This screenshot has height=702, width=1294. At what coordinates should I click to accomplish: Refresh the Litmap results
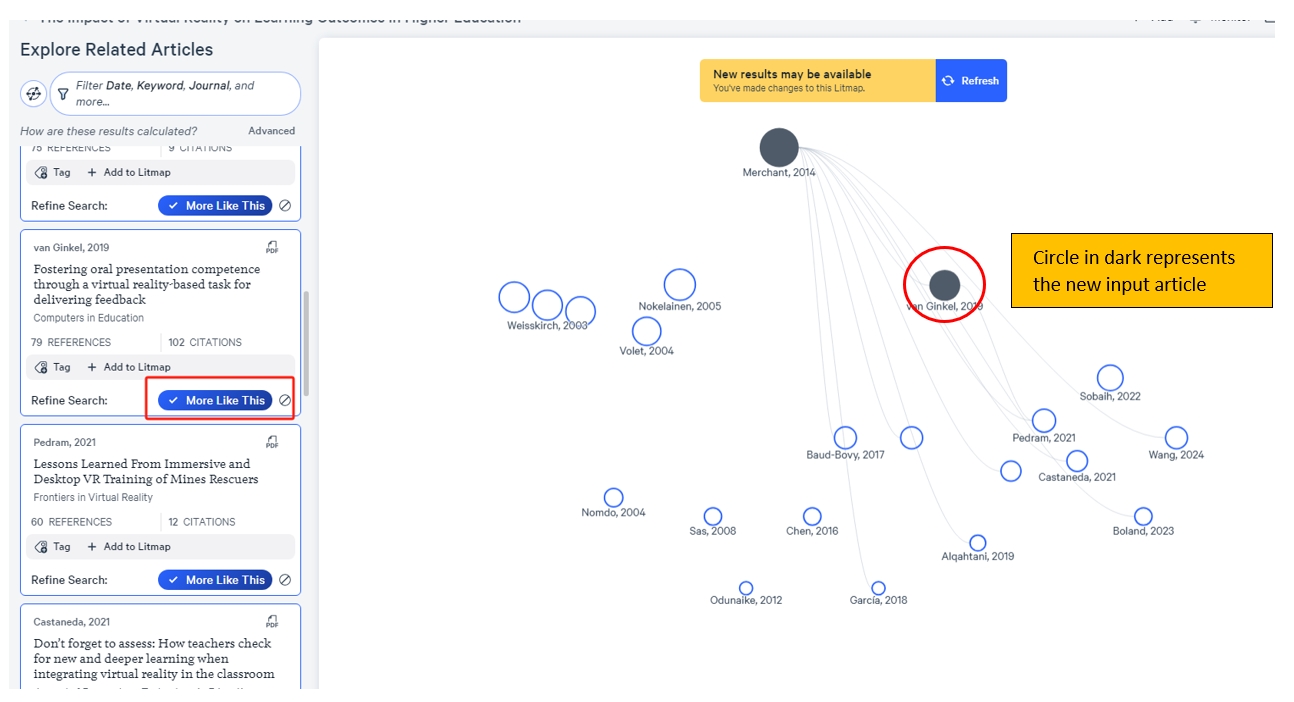pyautogui.click(x=971, y=81)
